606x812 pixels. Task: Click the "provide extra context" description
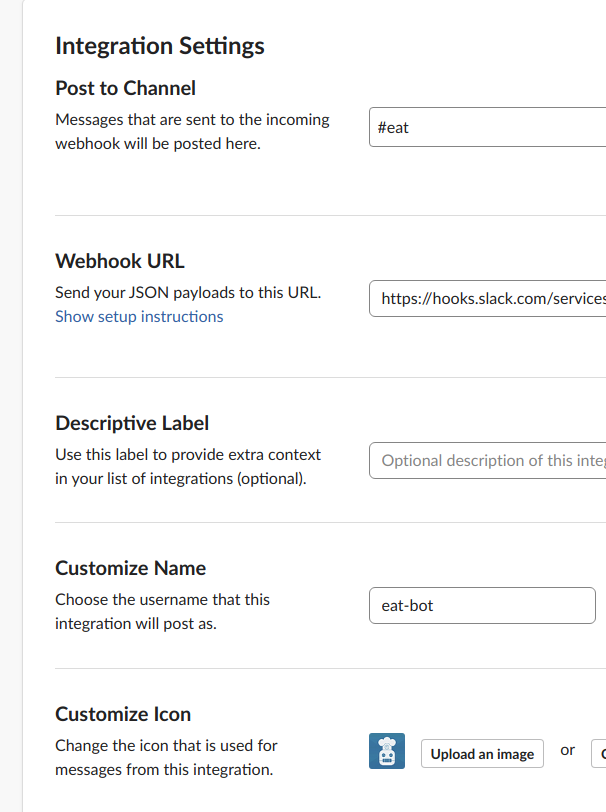[188, 466]
